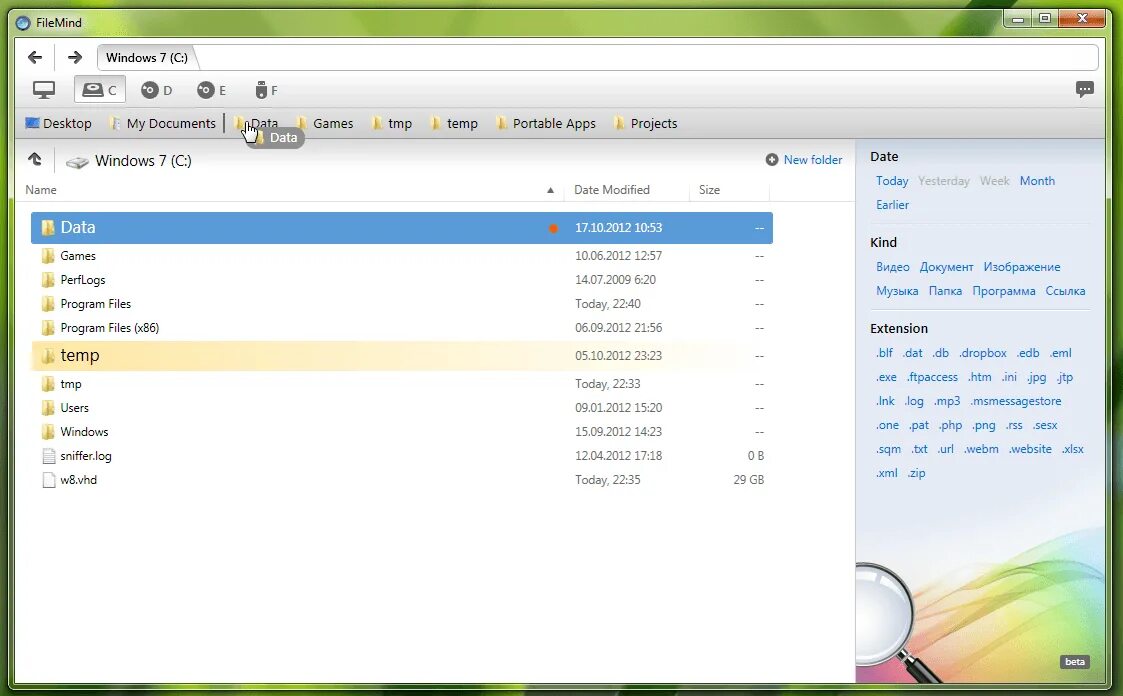This screenshot has width=1123, height=696.
Task: Open temp bookmark in favorites bar
Action: (454, 123)
